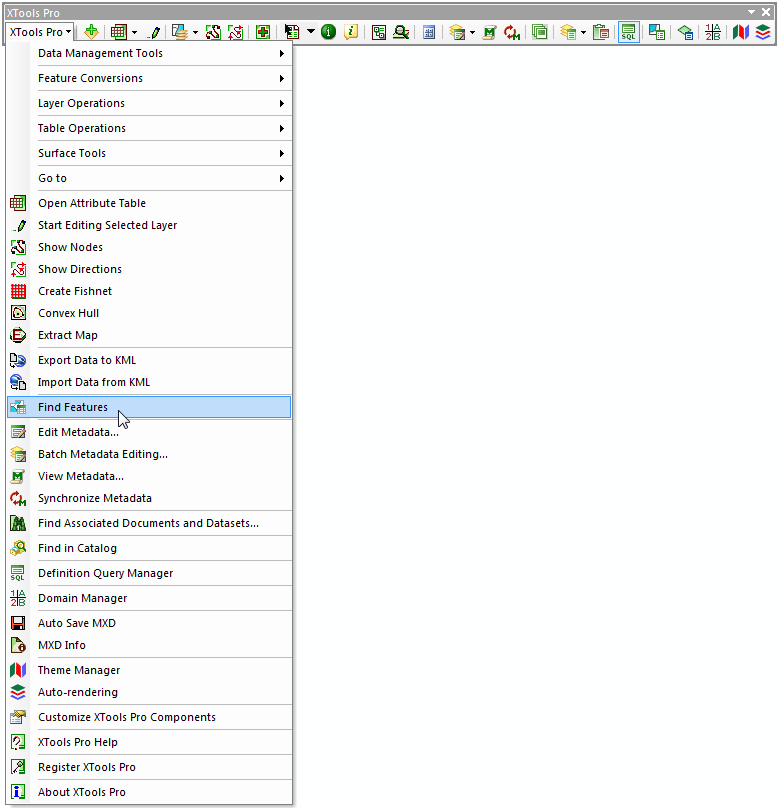Image resolution: width=779 pixels, height=808 pixels.
Task: Click the Theme Manager toolbar icon
Action: [x=740, y=32]
